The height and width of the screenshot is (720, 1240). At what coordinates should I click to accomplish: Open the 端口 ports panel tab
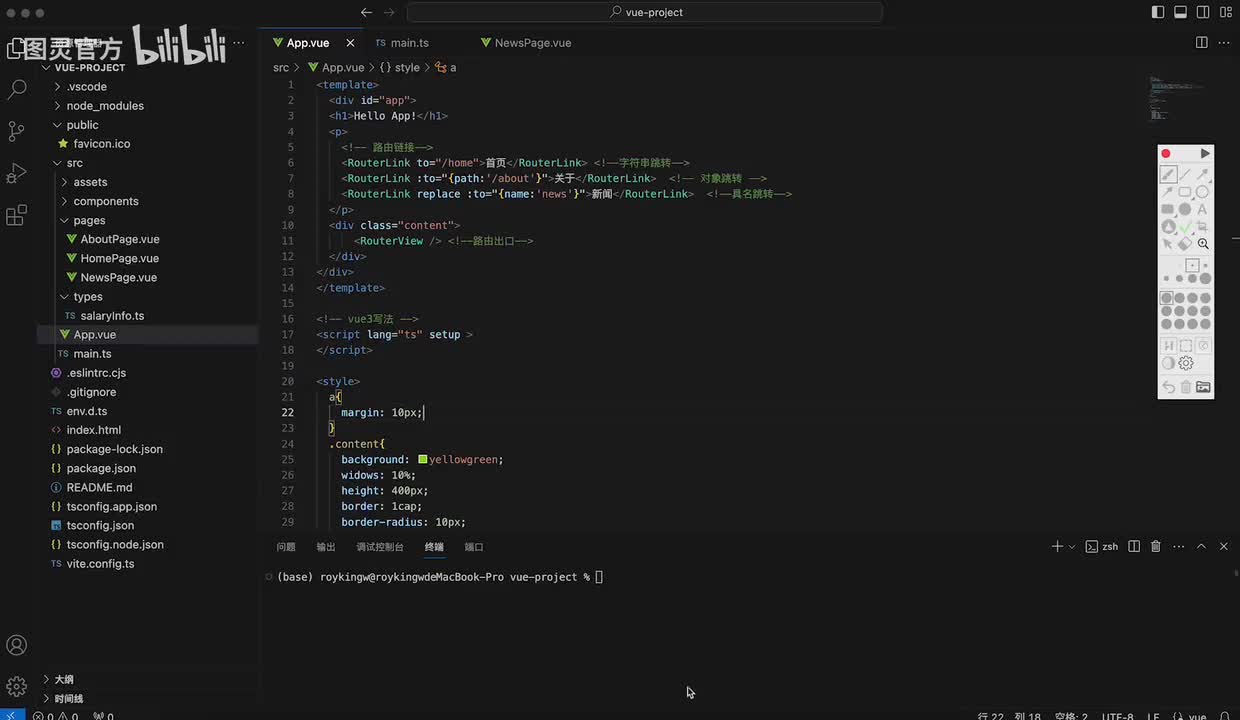(x=474, y=547)
